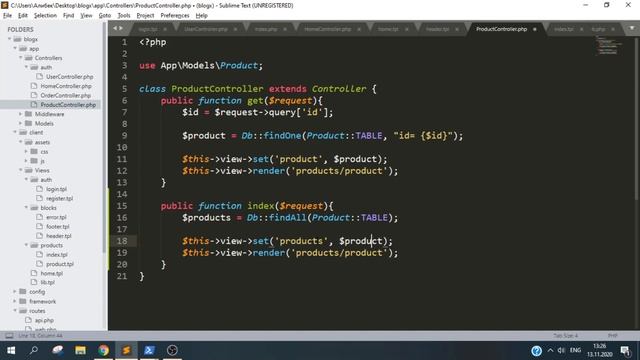Open the Tools menu
The image size is (640, 360).
(x=124, y=16)
